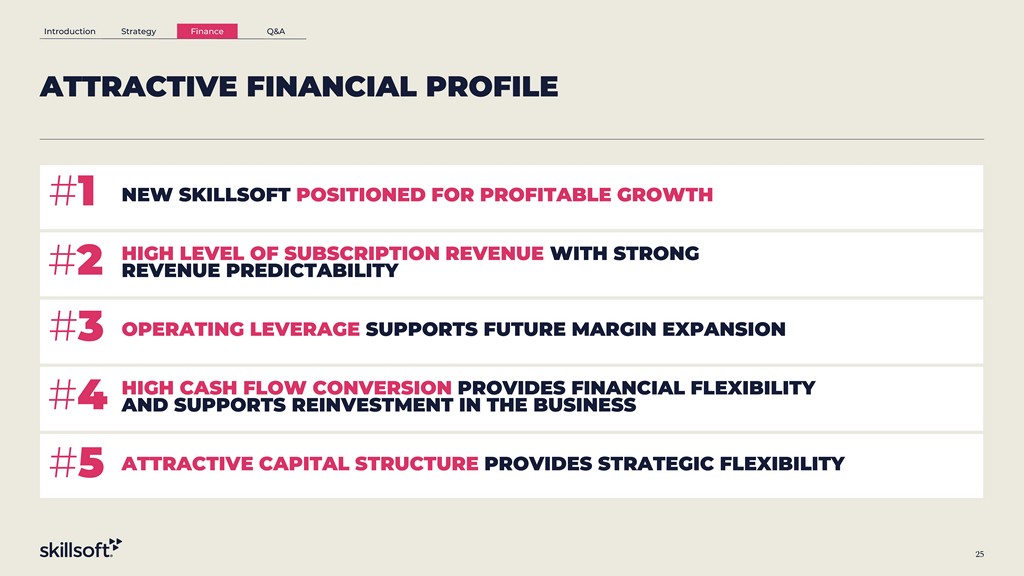1024x576 pixels.
Task: Switch to the Strategy tab
Action: pos(138,32)
